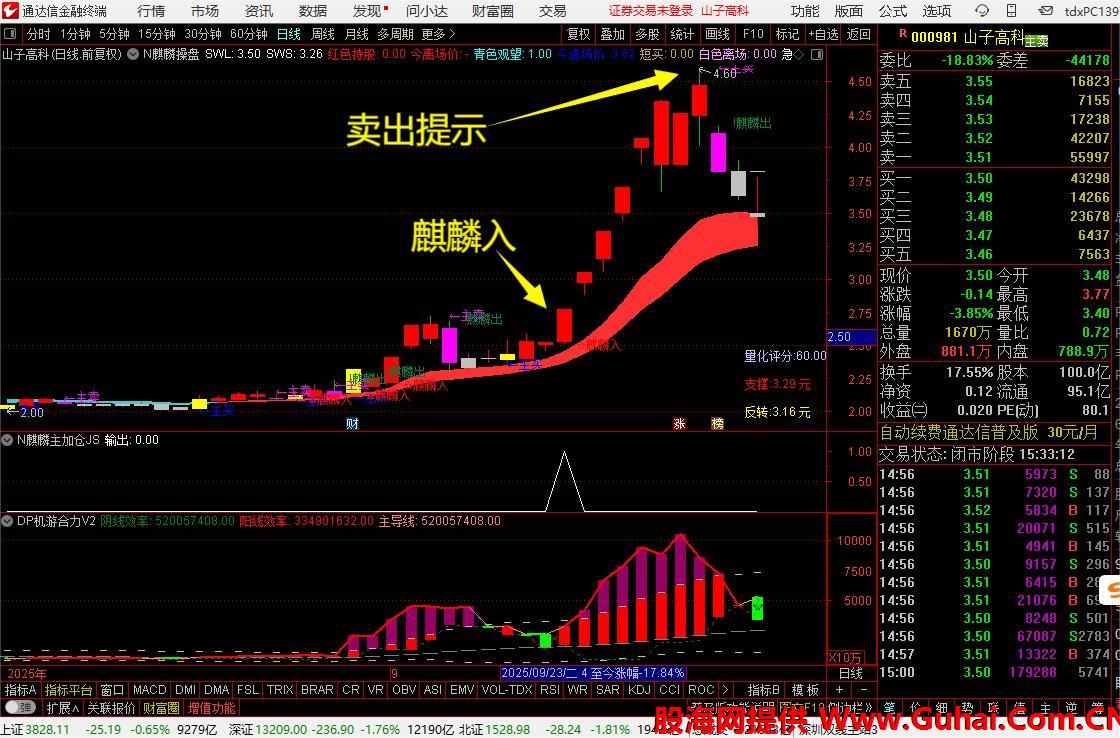This screenshot has width=1120, height=738.
Task: Select the 指标B tab
Action: pos(764,690)
